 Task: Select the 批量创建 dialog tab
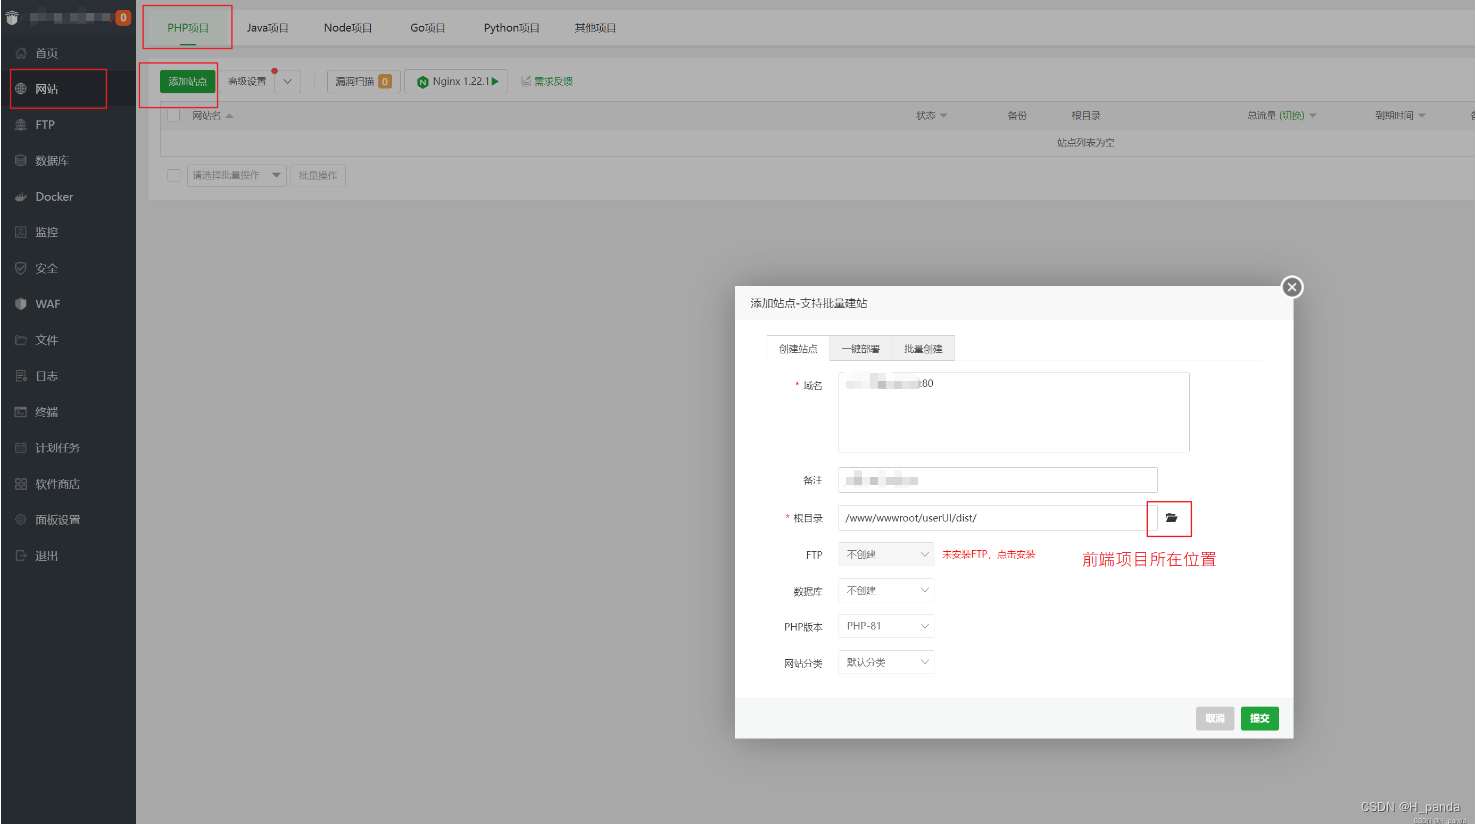[923, 348]
